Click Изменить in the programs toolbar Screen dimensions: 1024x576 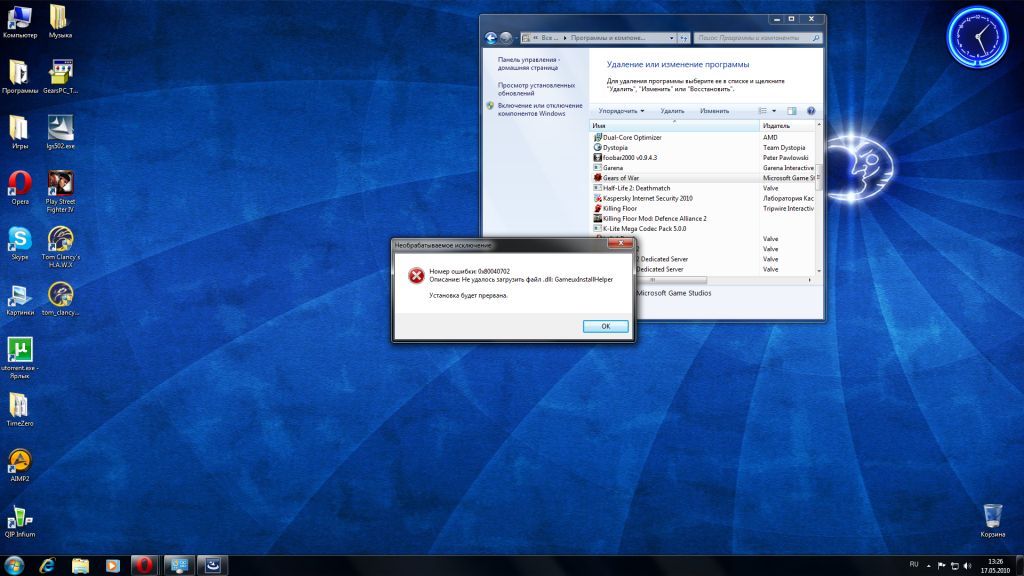[714, 111]
